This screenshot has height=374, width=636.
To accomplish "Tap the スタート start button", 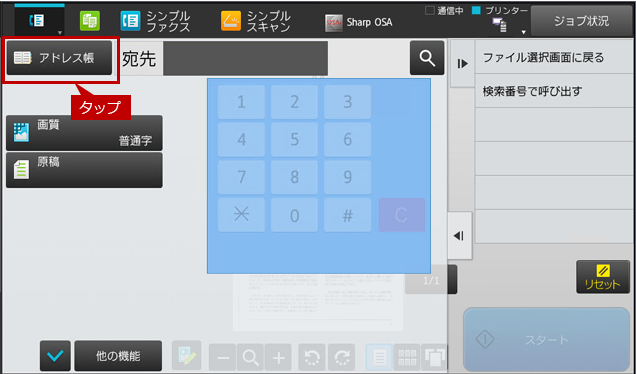I will pyautogui.click(x=546, y=340).
